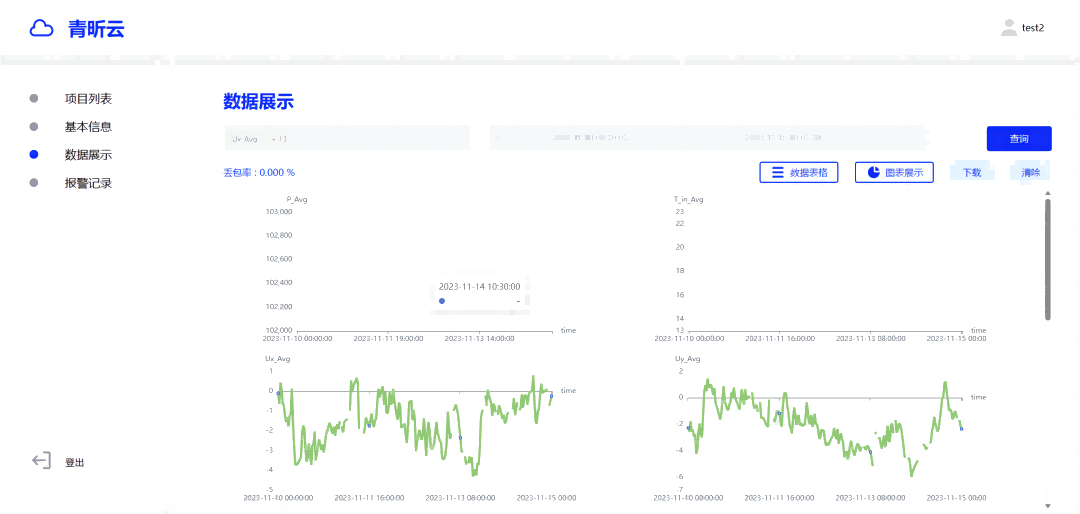
Task: Click the scroll-down arrow of chart panel
Action: (x=1047, y=506)
